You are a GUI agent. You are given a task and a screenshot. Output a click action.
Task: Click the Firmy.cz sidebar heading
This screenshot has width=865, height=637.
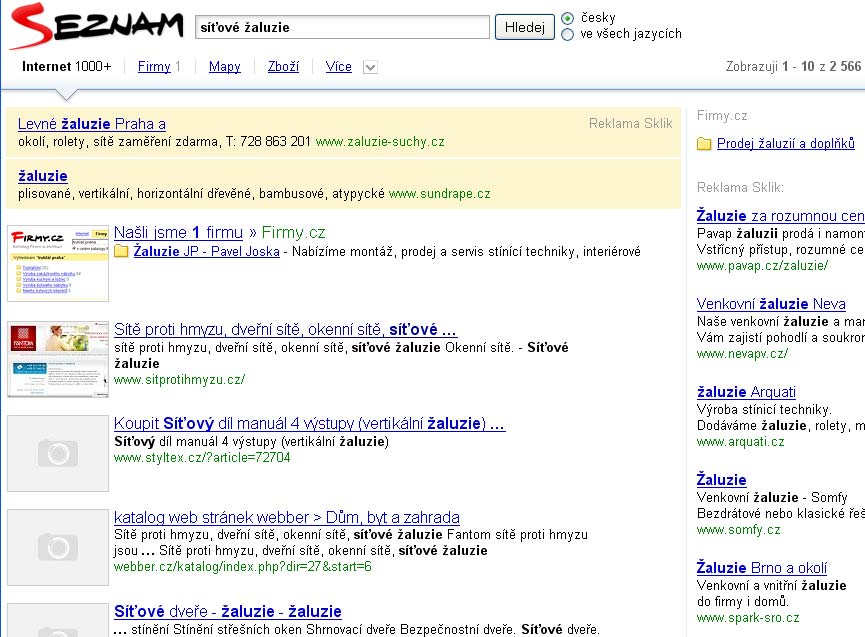pyautogui.click(x=722, y=115)
